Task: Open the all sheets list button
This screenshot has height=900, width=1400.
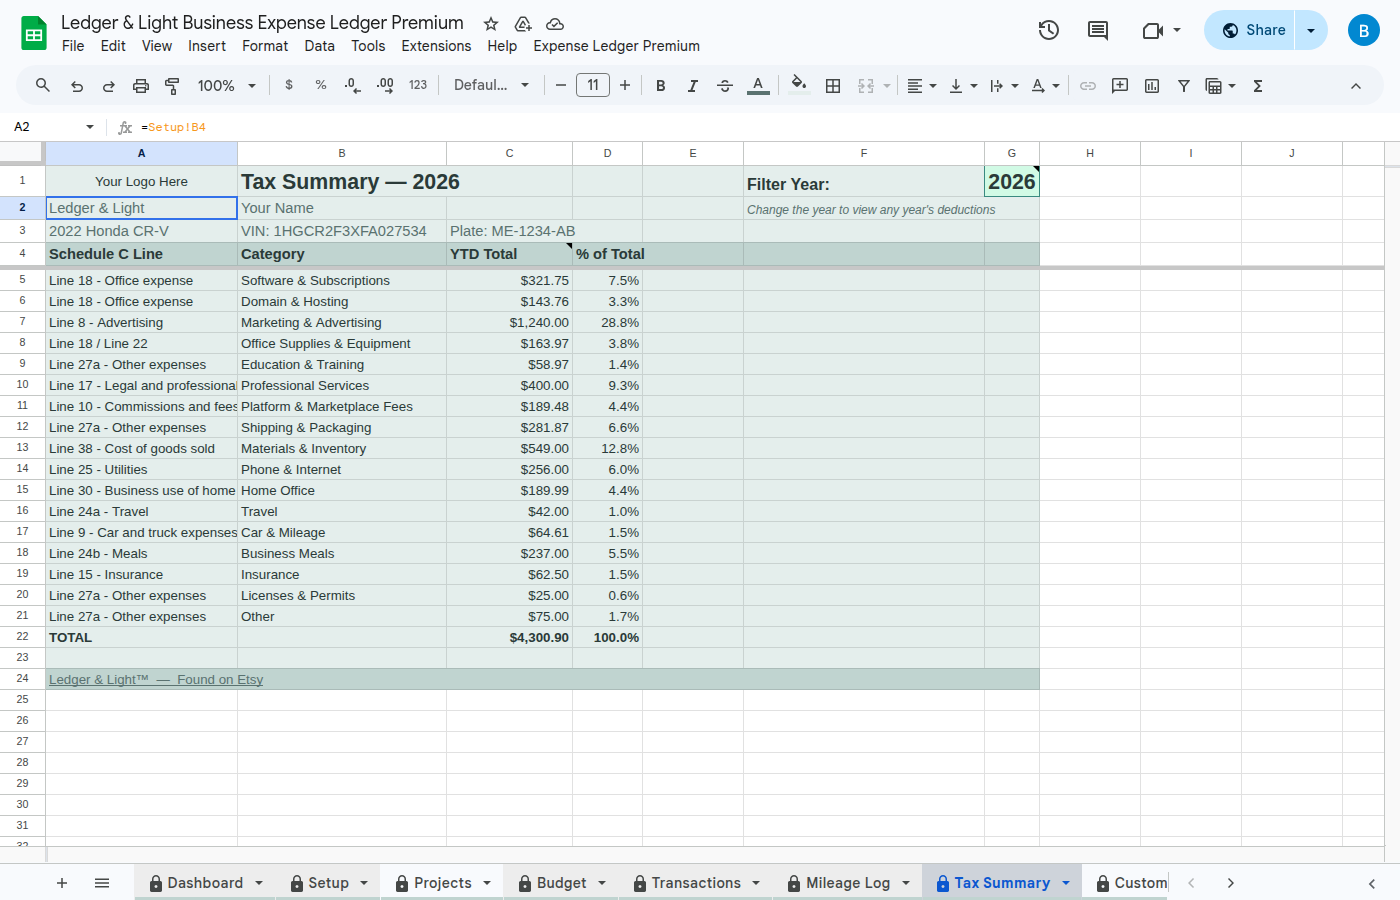Action: click(102, 883)
